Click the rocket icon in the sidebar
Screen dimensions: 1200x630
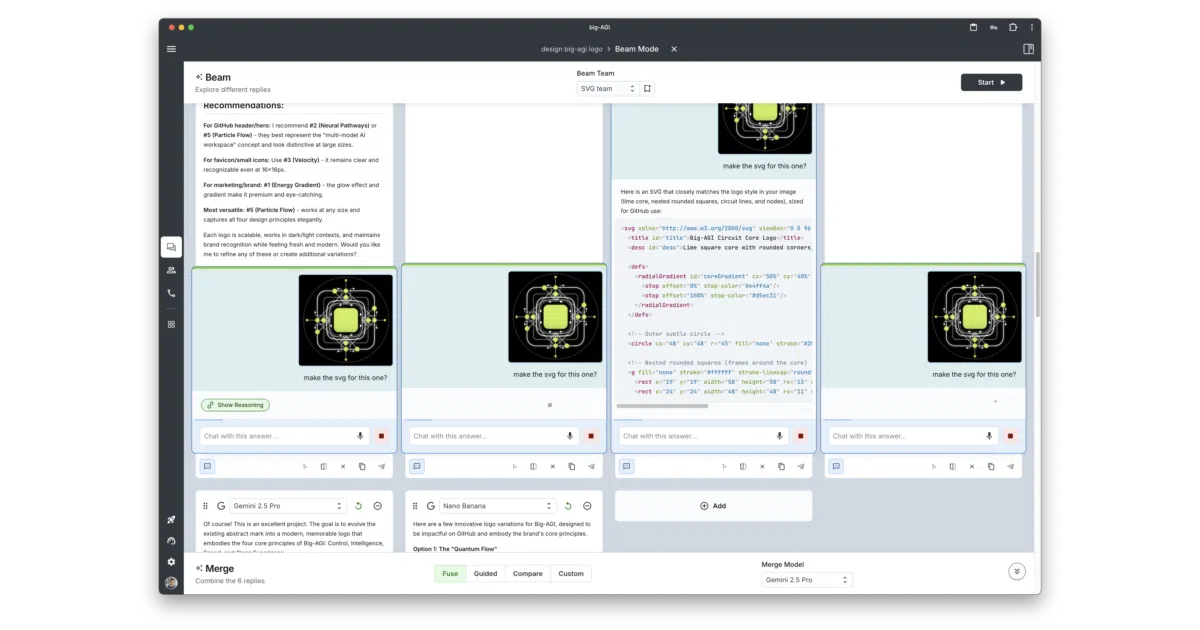click(x=171, y=520)
